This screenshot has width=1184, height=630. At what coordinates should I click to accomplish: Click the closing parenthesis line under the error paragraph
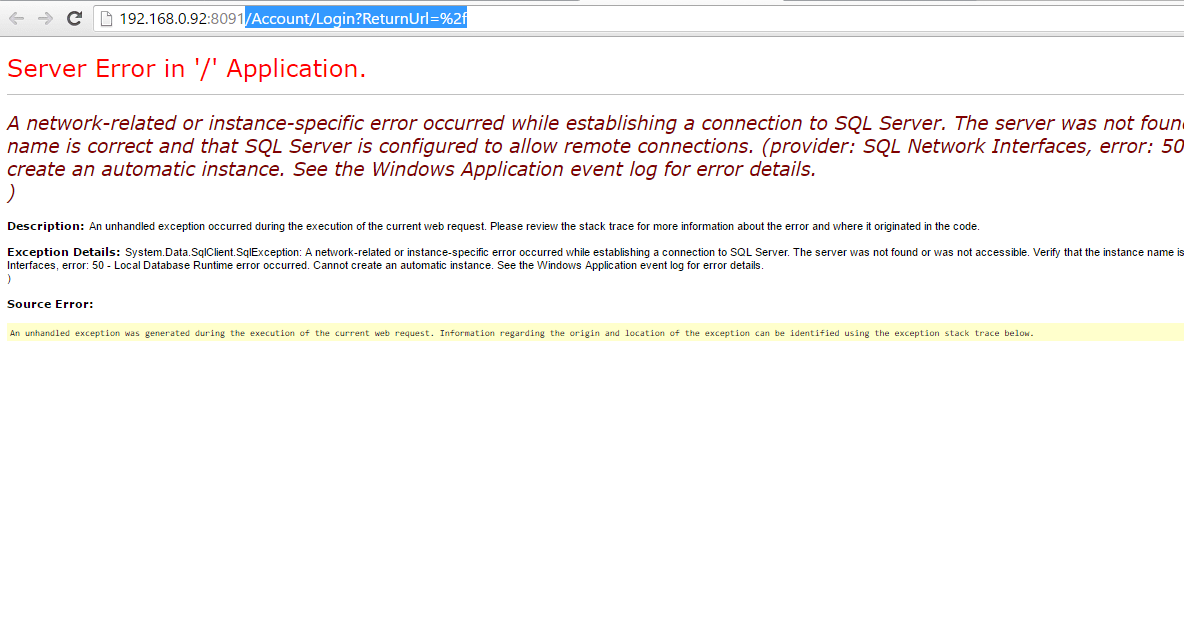click(x=11, y=190)
